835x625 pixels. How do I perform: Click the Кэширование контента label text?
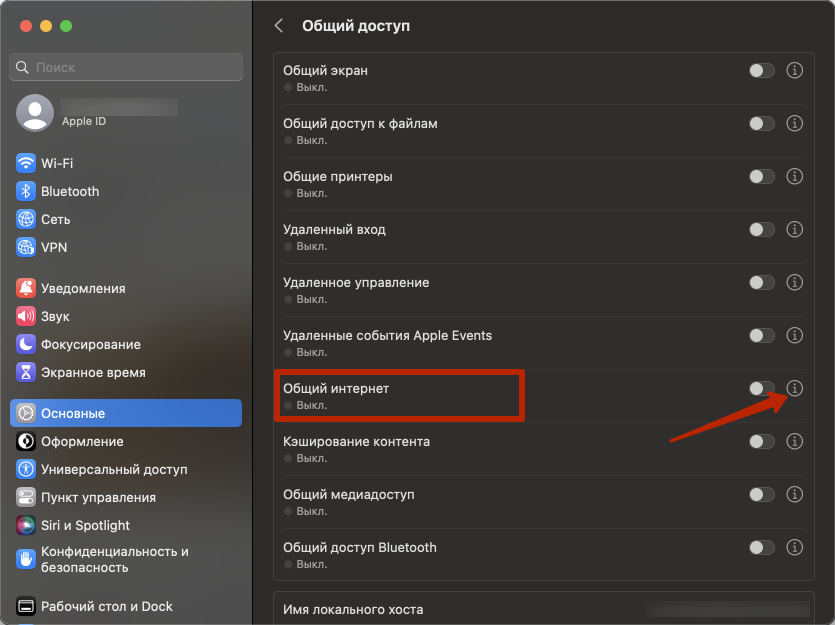point(356,441)
